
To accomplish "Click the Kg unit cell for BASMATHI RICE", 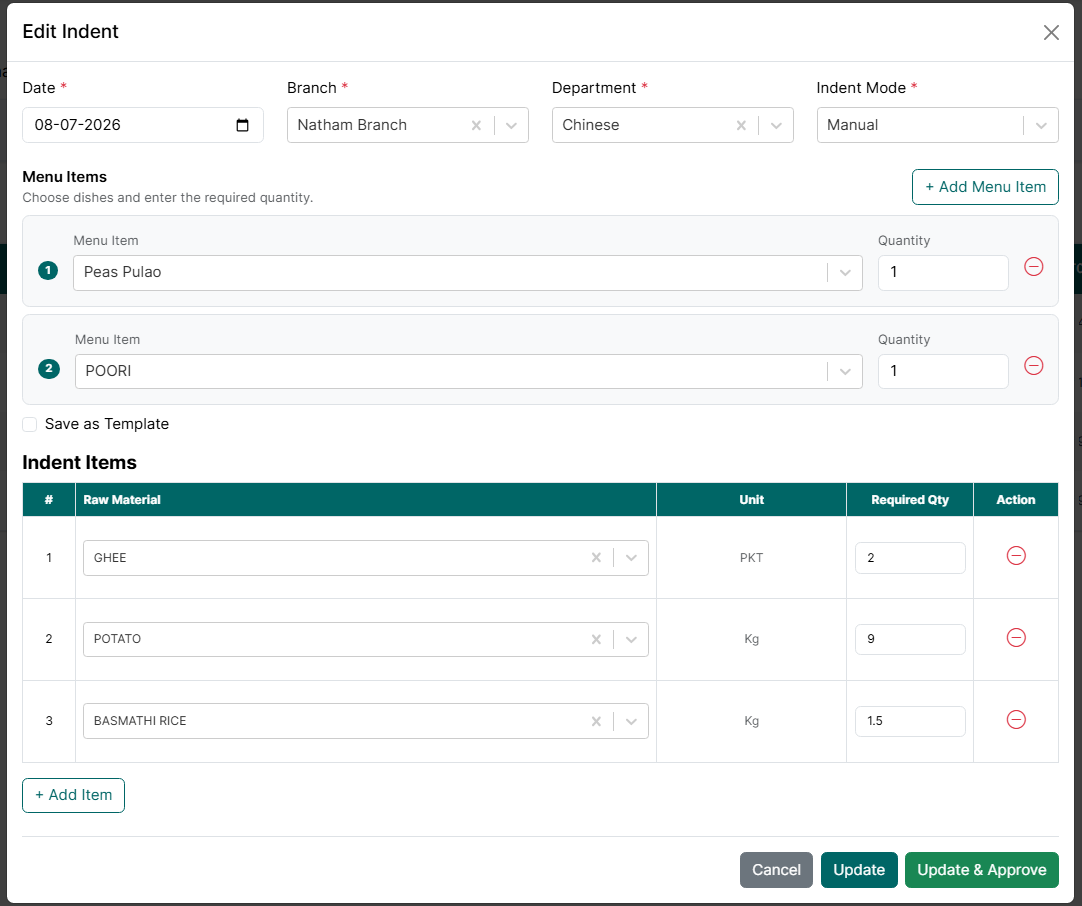I will click(x=751, y=721).
